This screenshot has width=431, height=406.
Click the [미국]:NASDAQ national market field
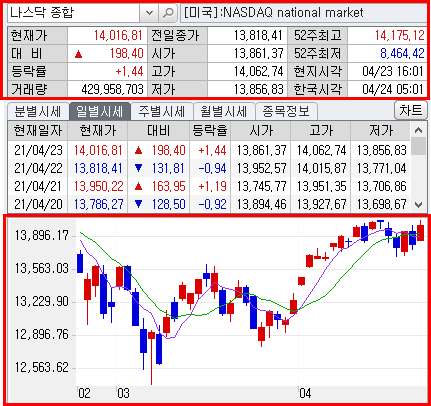click(303, 13)
